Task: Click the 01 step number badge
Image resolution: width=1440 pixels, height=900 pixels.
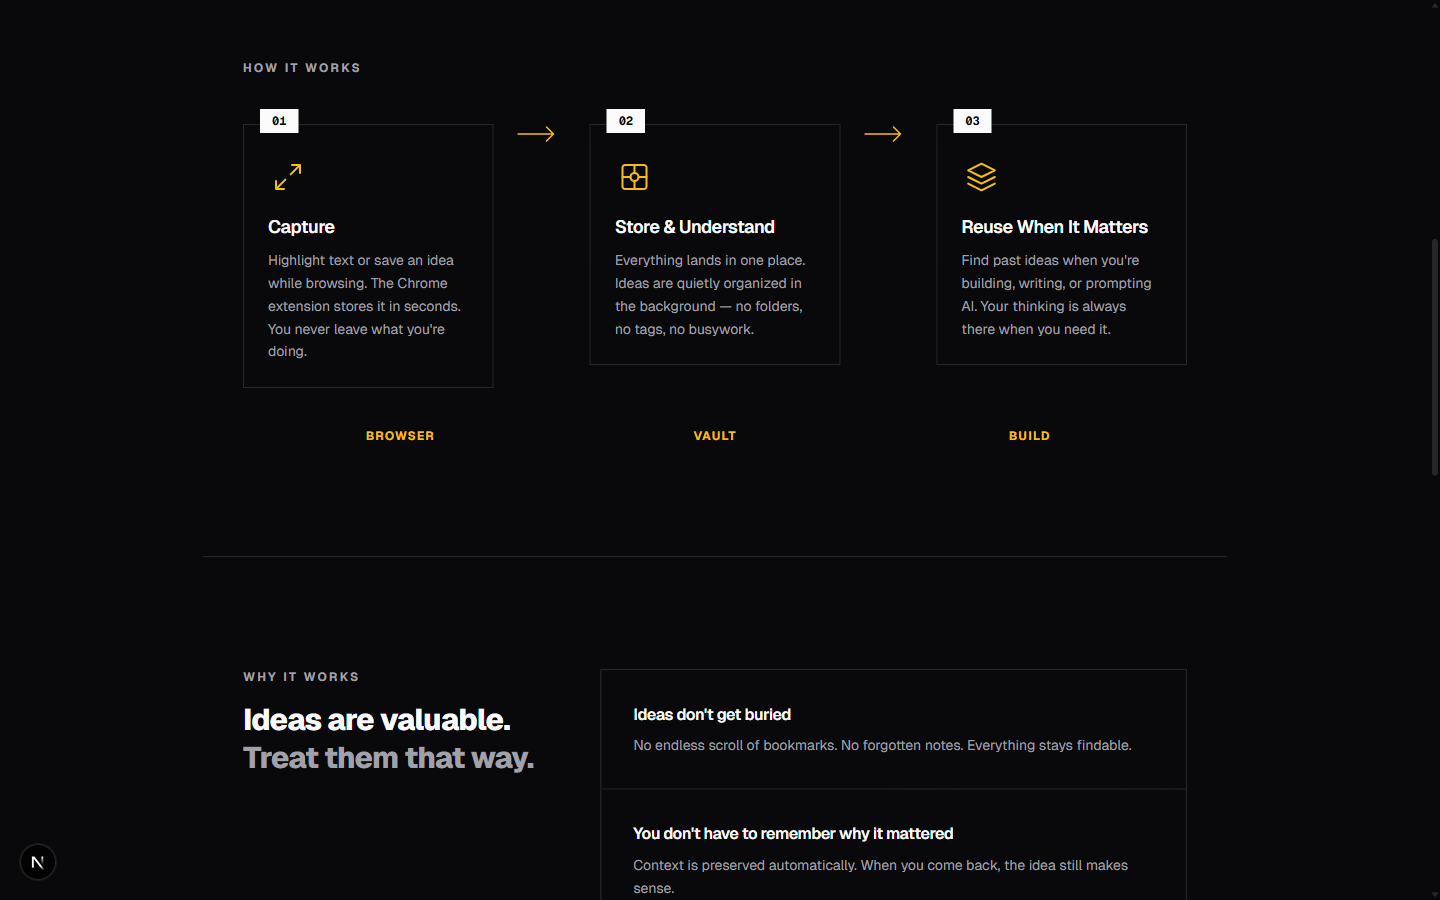Action: [278, 120]
